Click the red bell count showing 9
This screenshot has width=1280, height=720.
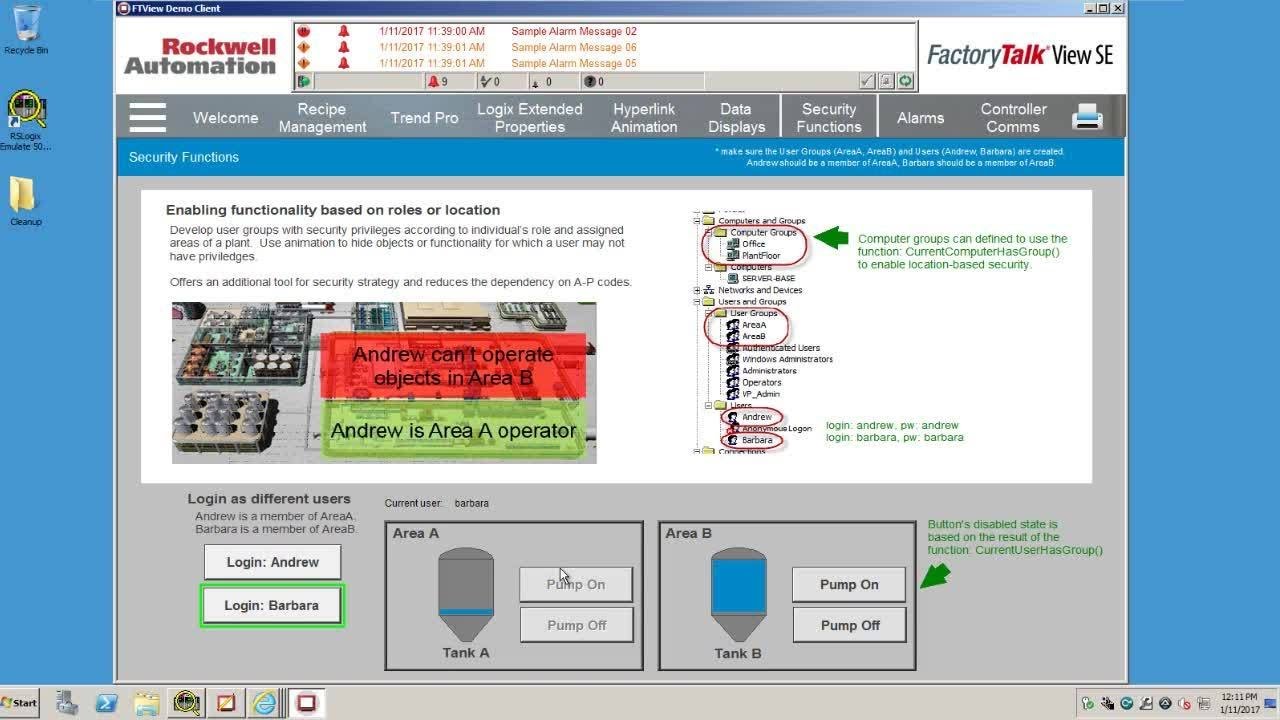pyautogui.click(x=438, y=82)
